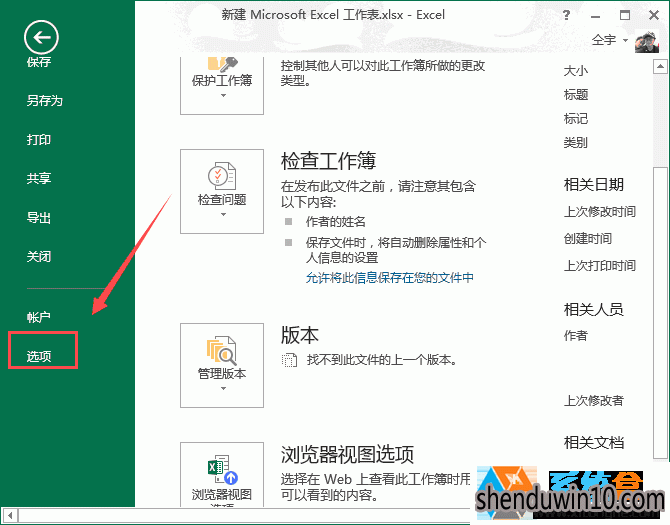Image resolution: width=670 pixels, height=525 pixels.
Task: Open the Check for Issues inspector icon
Action: click(222, 176)
